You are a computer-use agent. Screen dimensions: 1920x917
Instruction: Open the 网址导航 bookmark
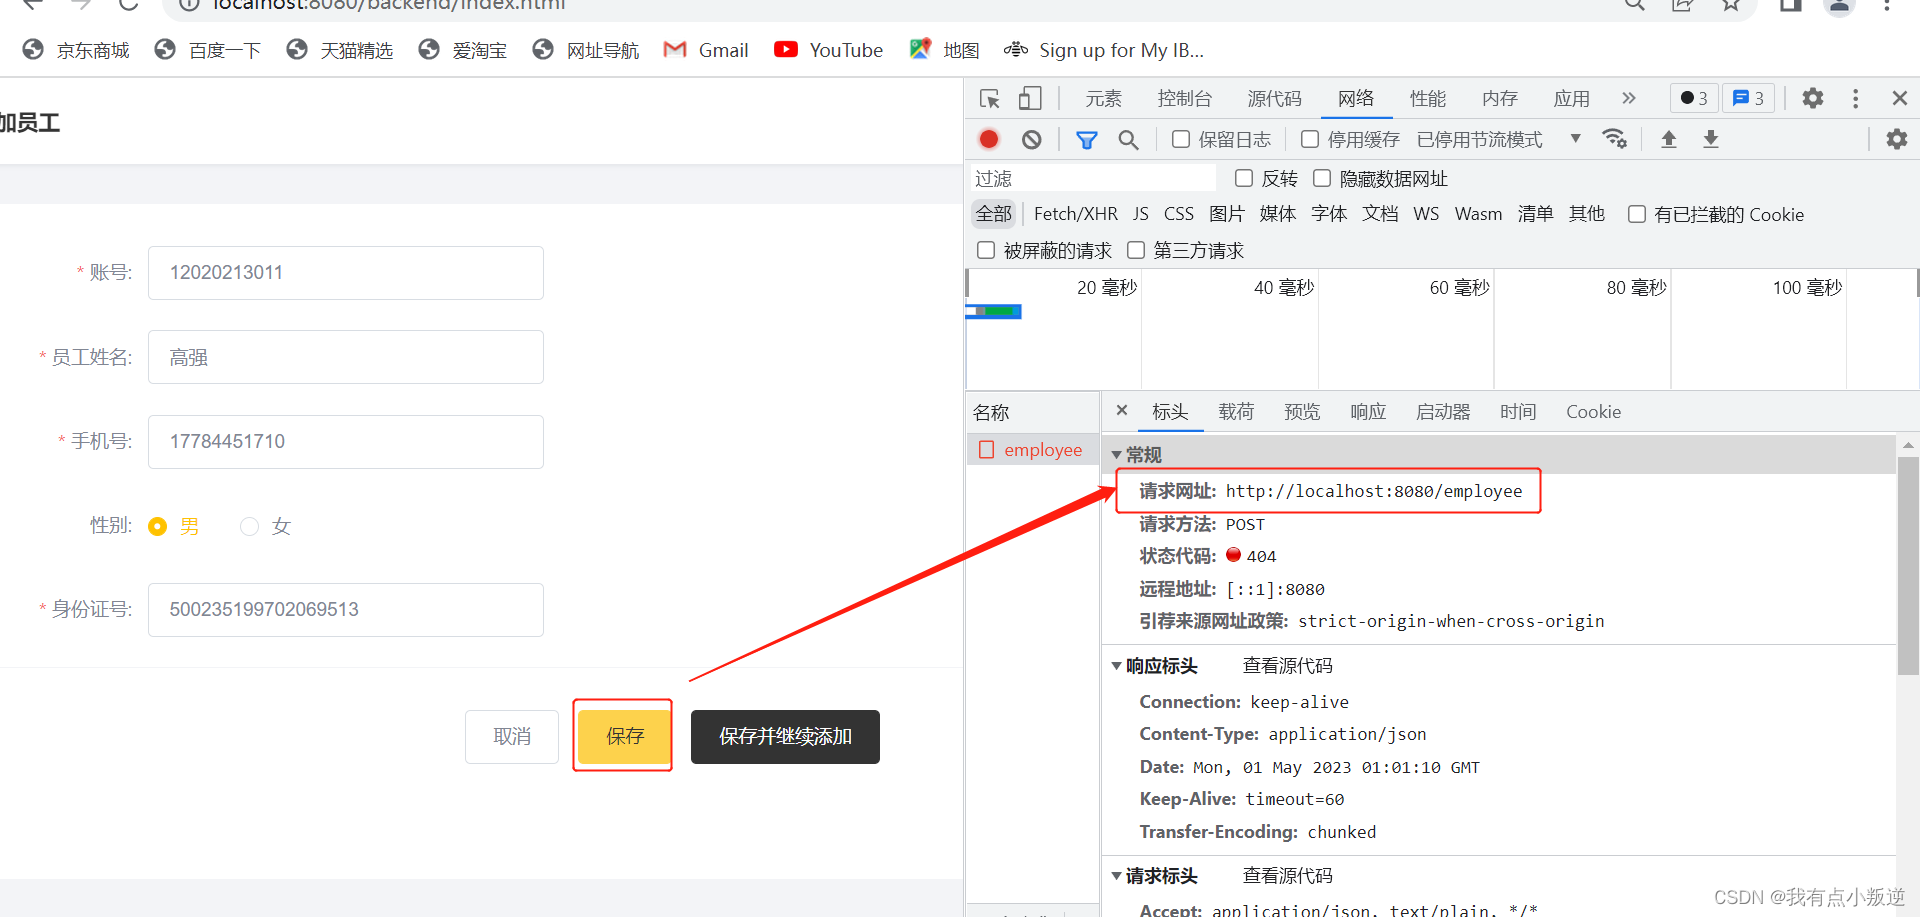click(585, 50)
